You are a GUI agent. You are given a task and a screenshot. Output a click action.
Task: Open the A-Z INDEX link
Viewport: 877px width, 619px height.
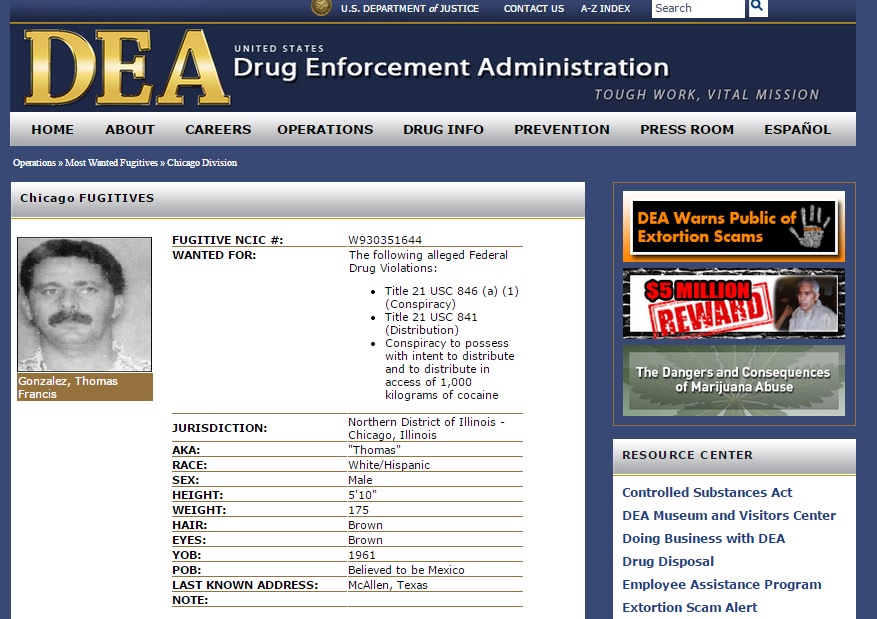[x=605, y=9]
